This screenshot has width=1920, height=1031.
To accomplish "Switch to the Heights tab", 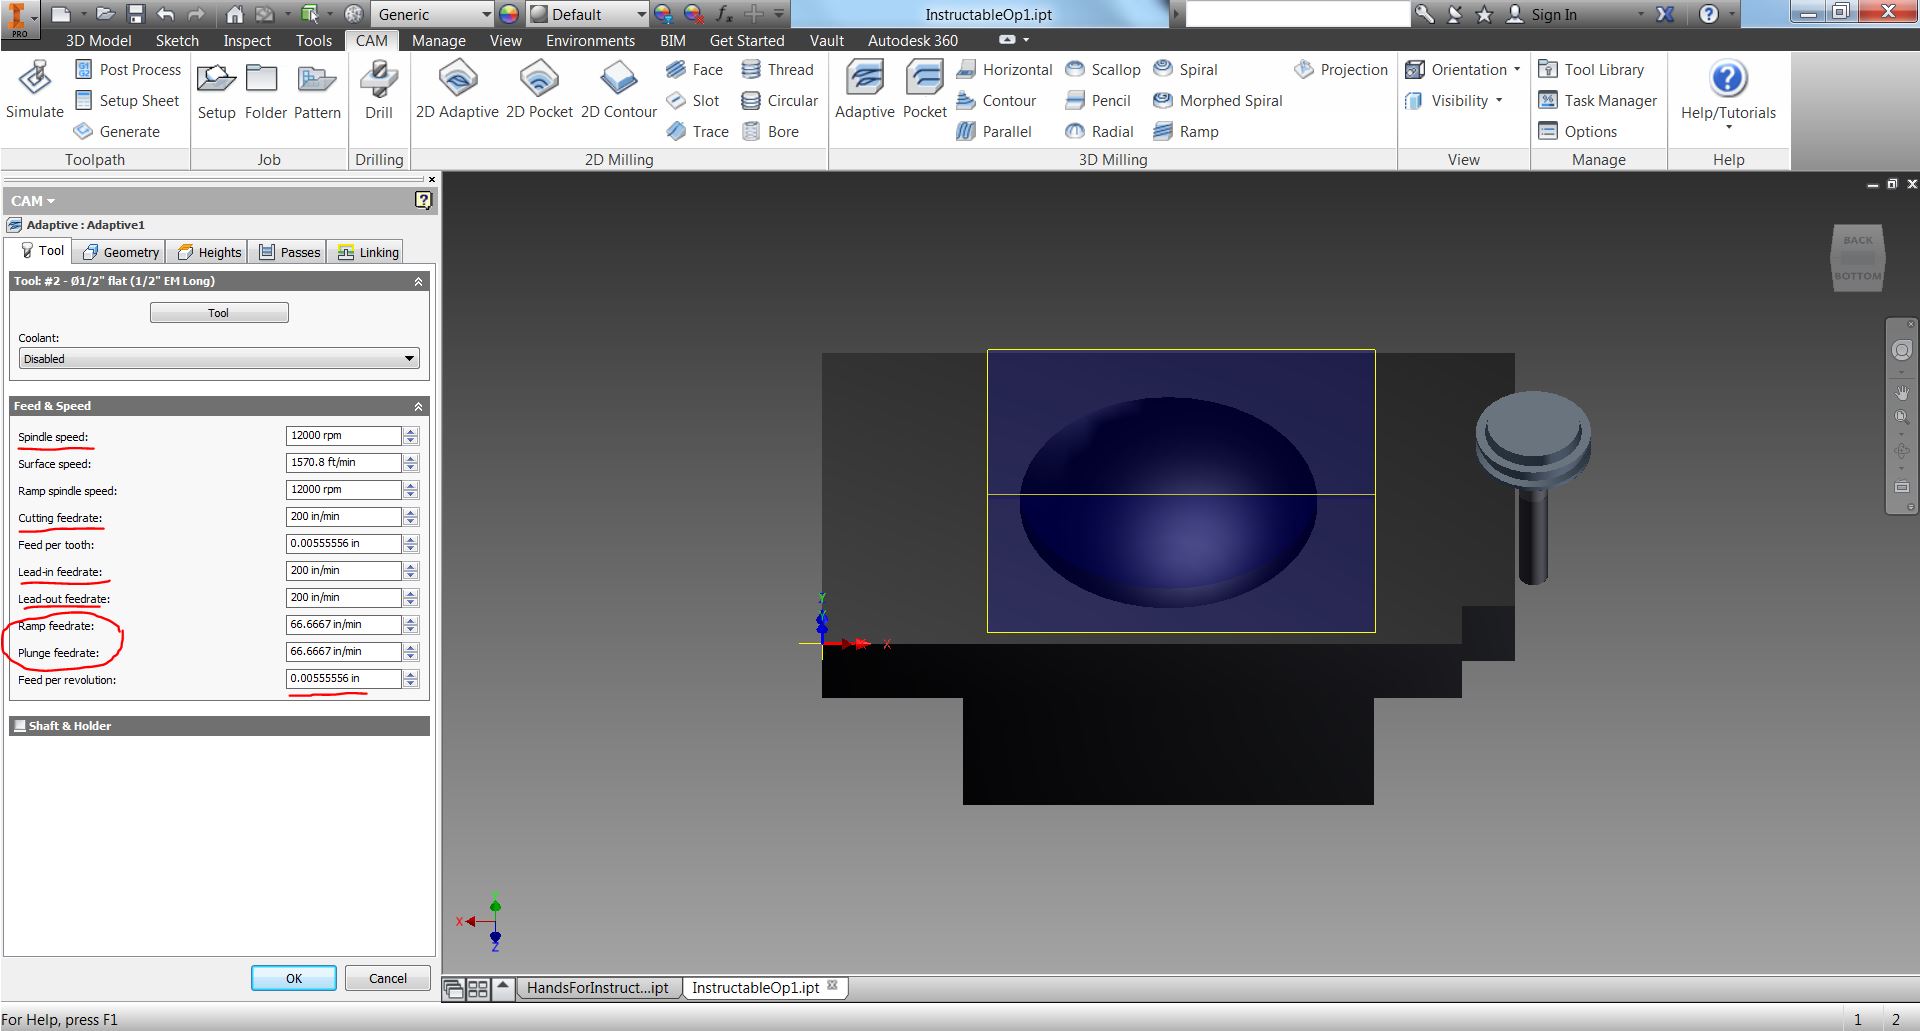I will (209, 252).
